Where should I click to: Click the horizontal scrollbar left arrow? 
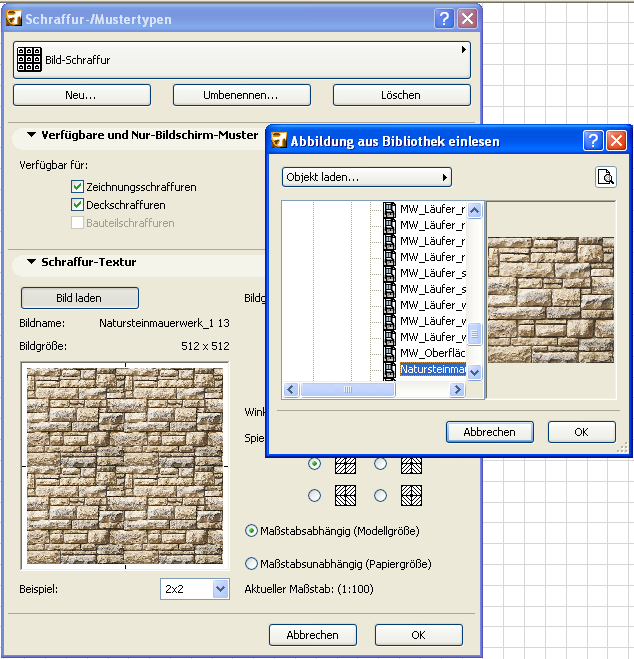pyautogui.click(x=291, y=390)
